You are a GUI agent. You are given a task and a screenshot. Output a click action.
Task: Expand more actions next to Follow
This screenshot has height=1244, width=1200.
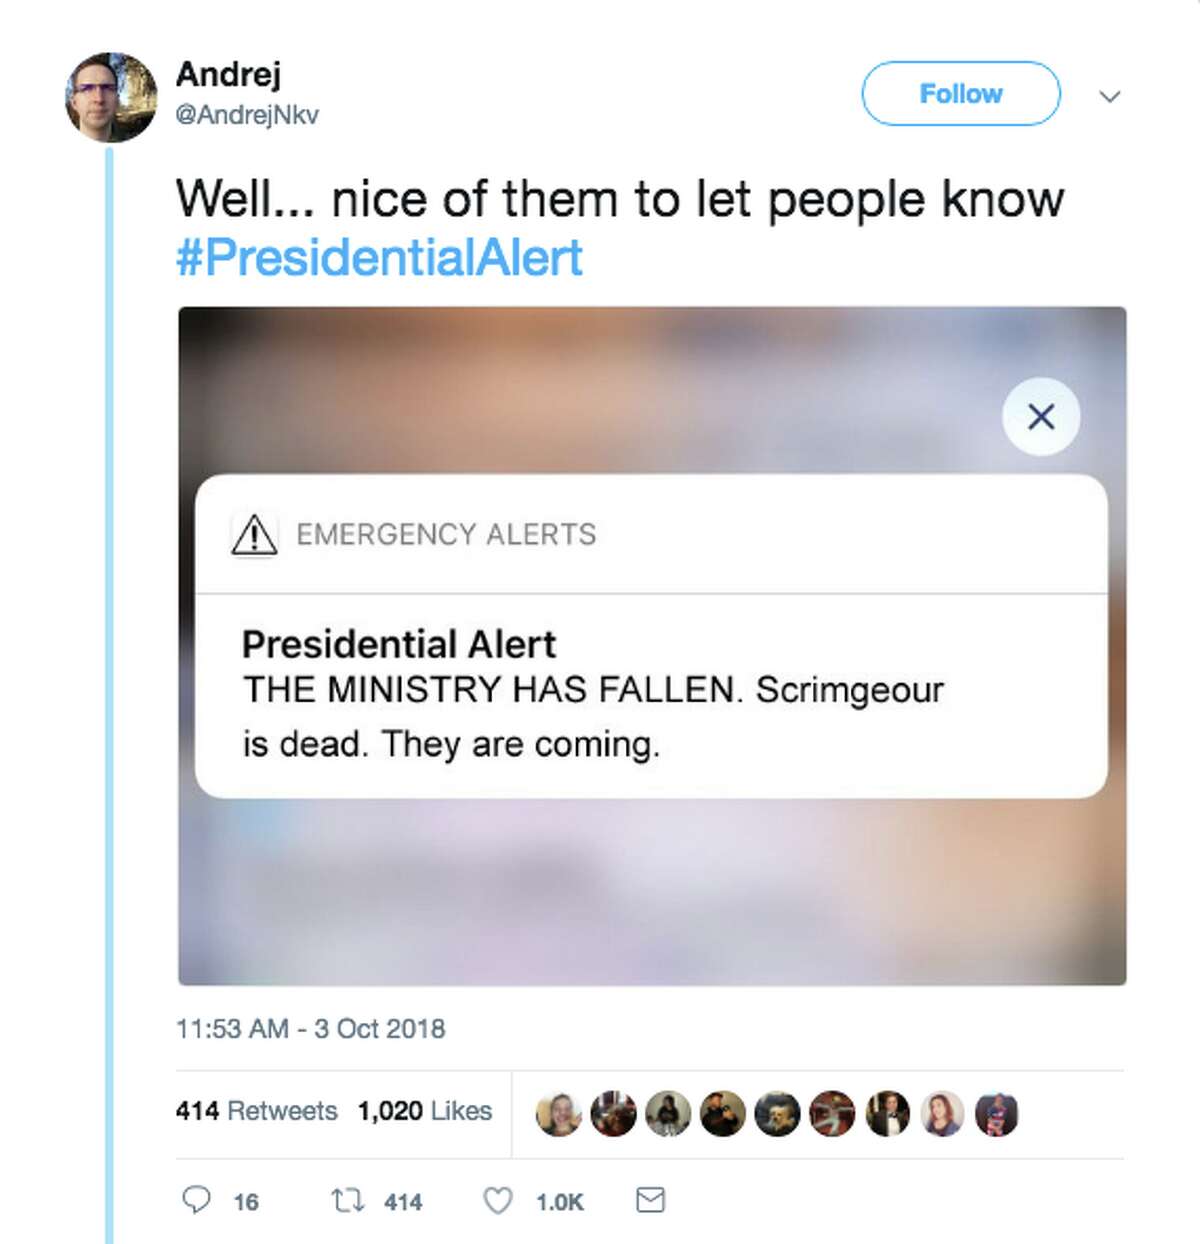click(1110, 96)
